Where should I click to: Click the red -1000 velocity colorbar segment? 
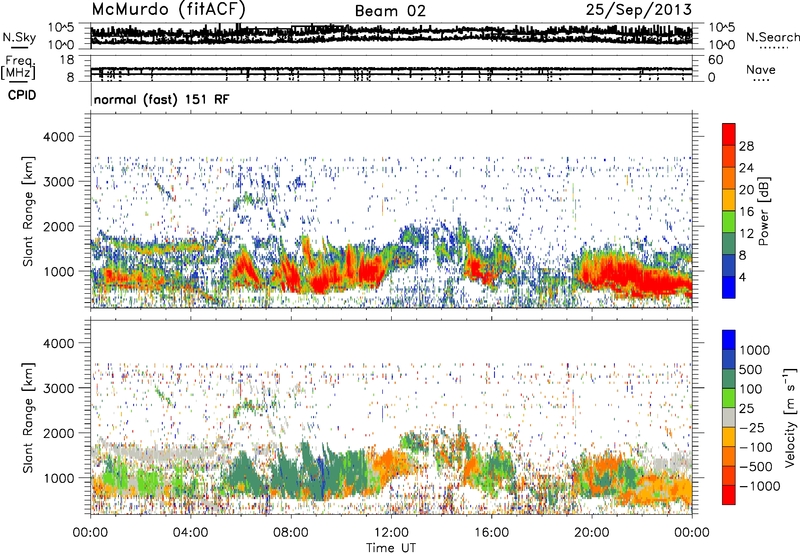click(729, 495)
